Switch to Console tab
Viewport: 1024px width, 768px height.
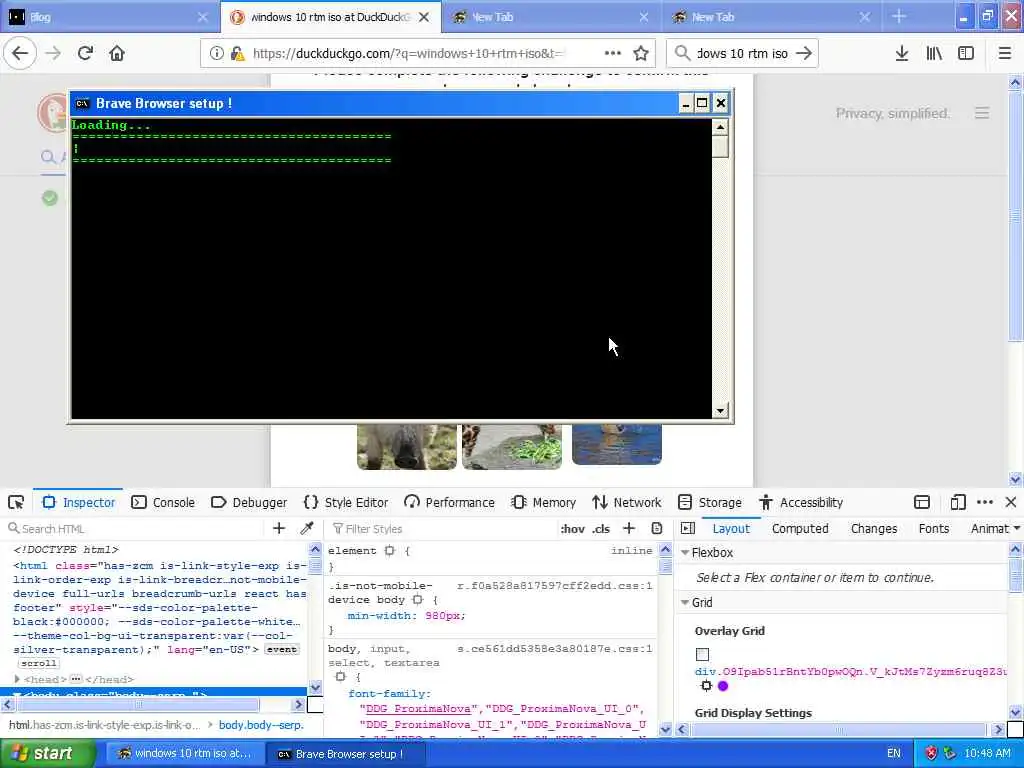[x=163, y=502]
